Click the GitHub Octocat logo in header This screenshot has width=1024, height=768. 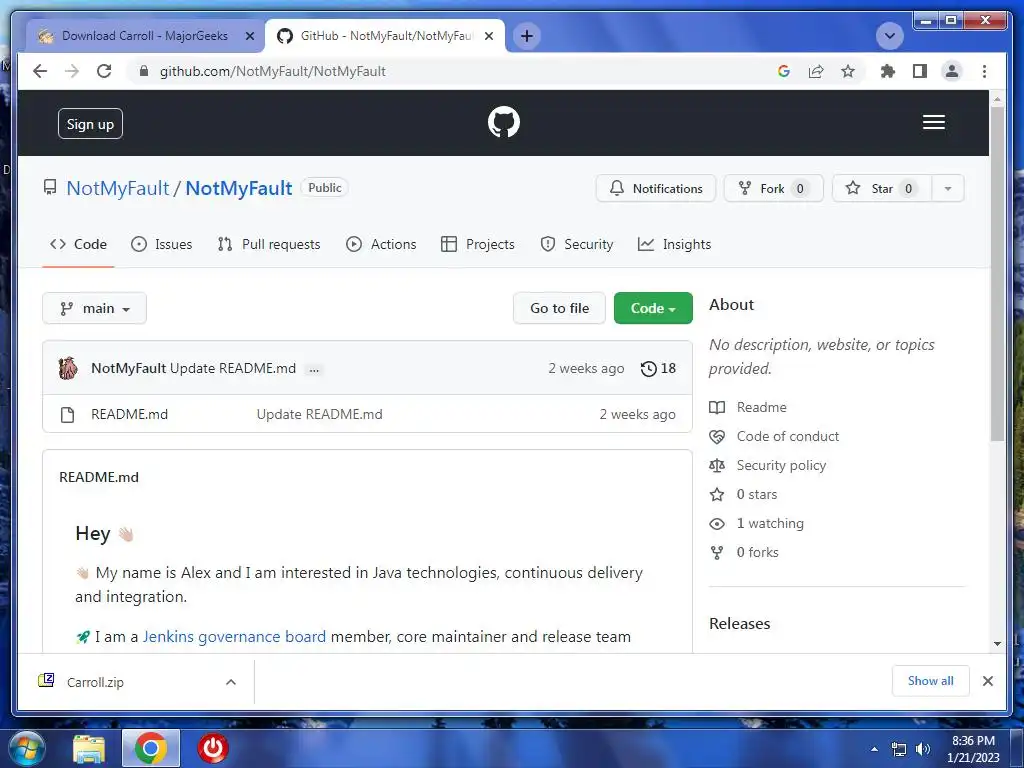(x=504, y=122)
